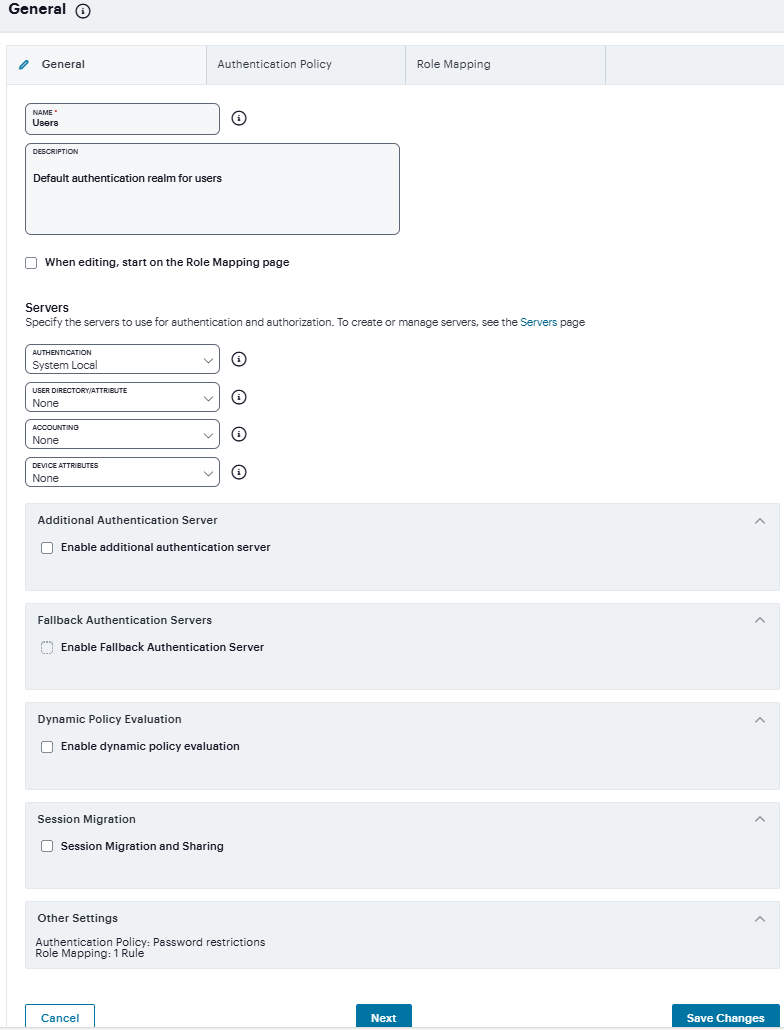
Task: Click info icon next to Authentication dropdown
Action: click(x=239, y=359)
